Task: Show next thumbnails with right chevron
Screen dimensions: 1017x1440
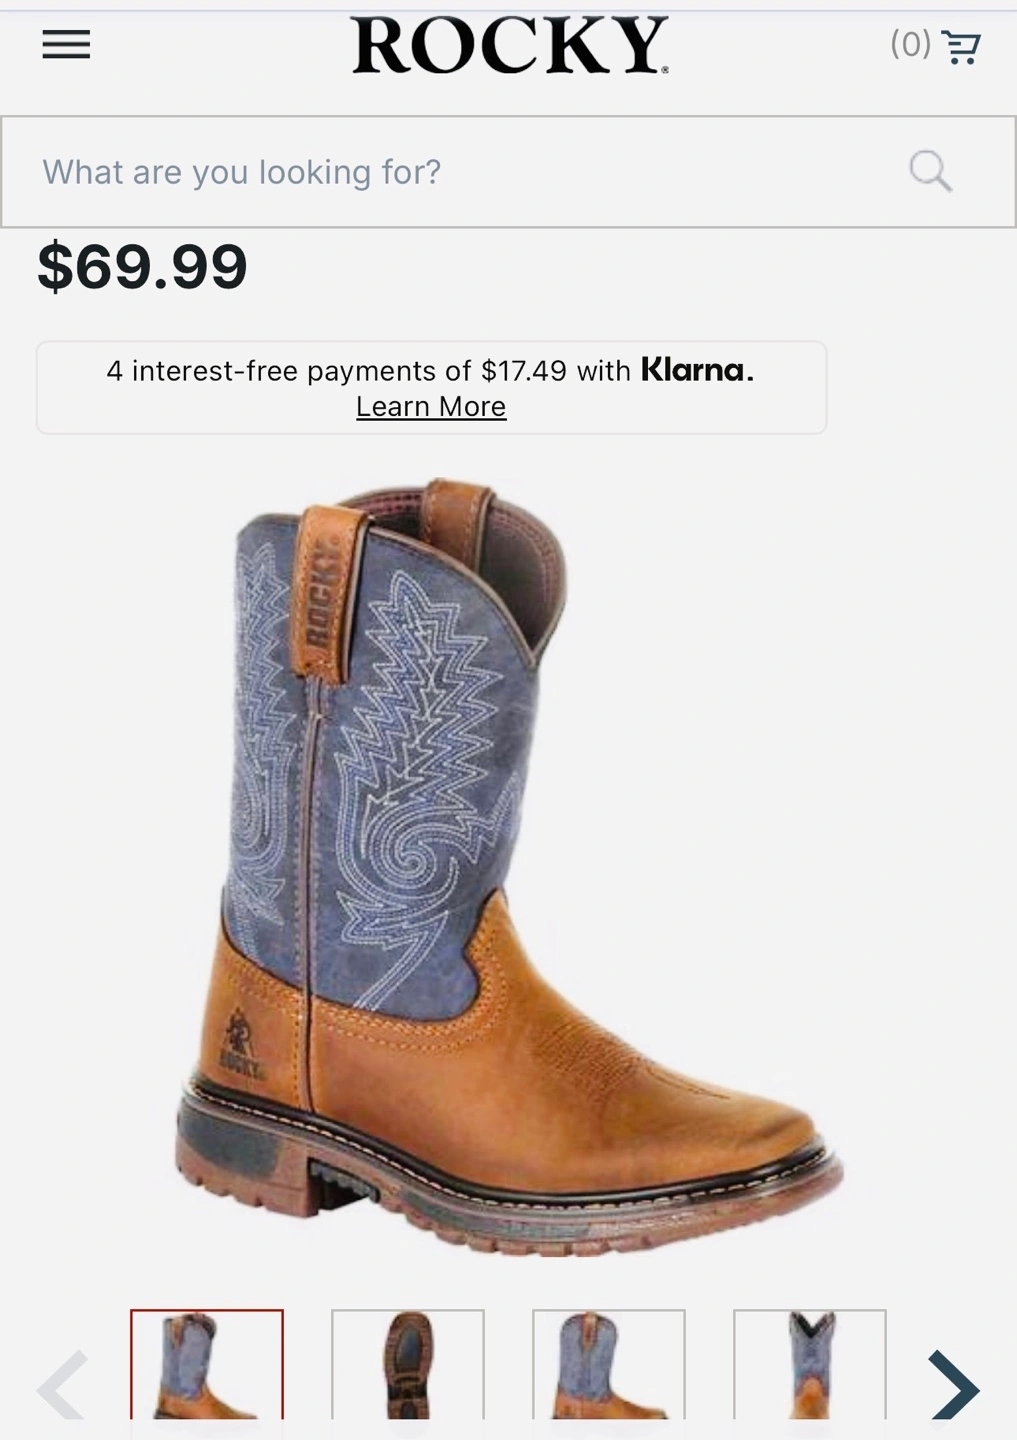Action: pos(953,1385)
